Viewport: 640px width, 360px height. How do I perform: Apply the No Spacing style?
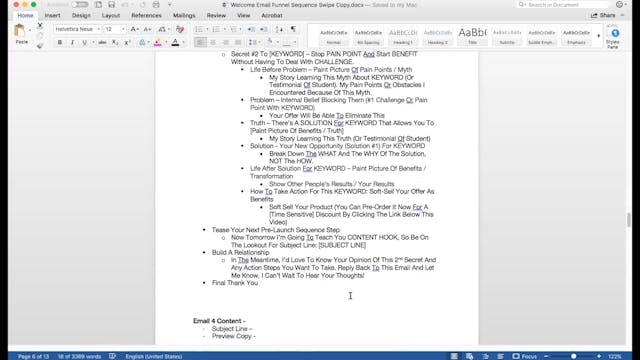click(x=368, y=36)
